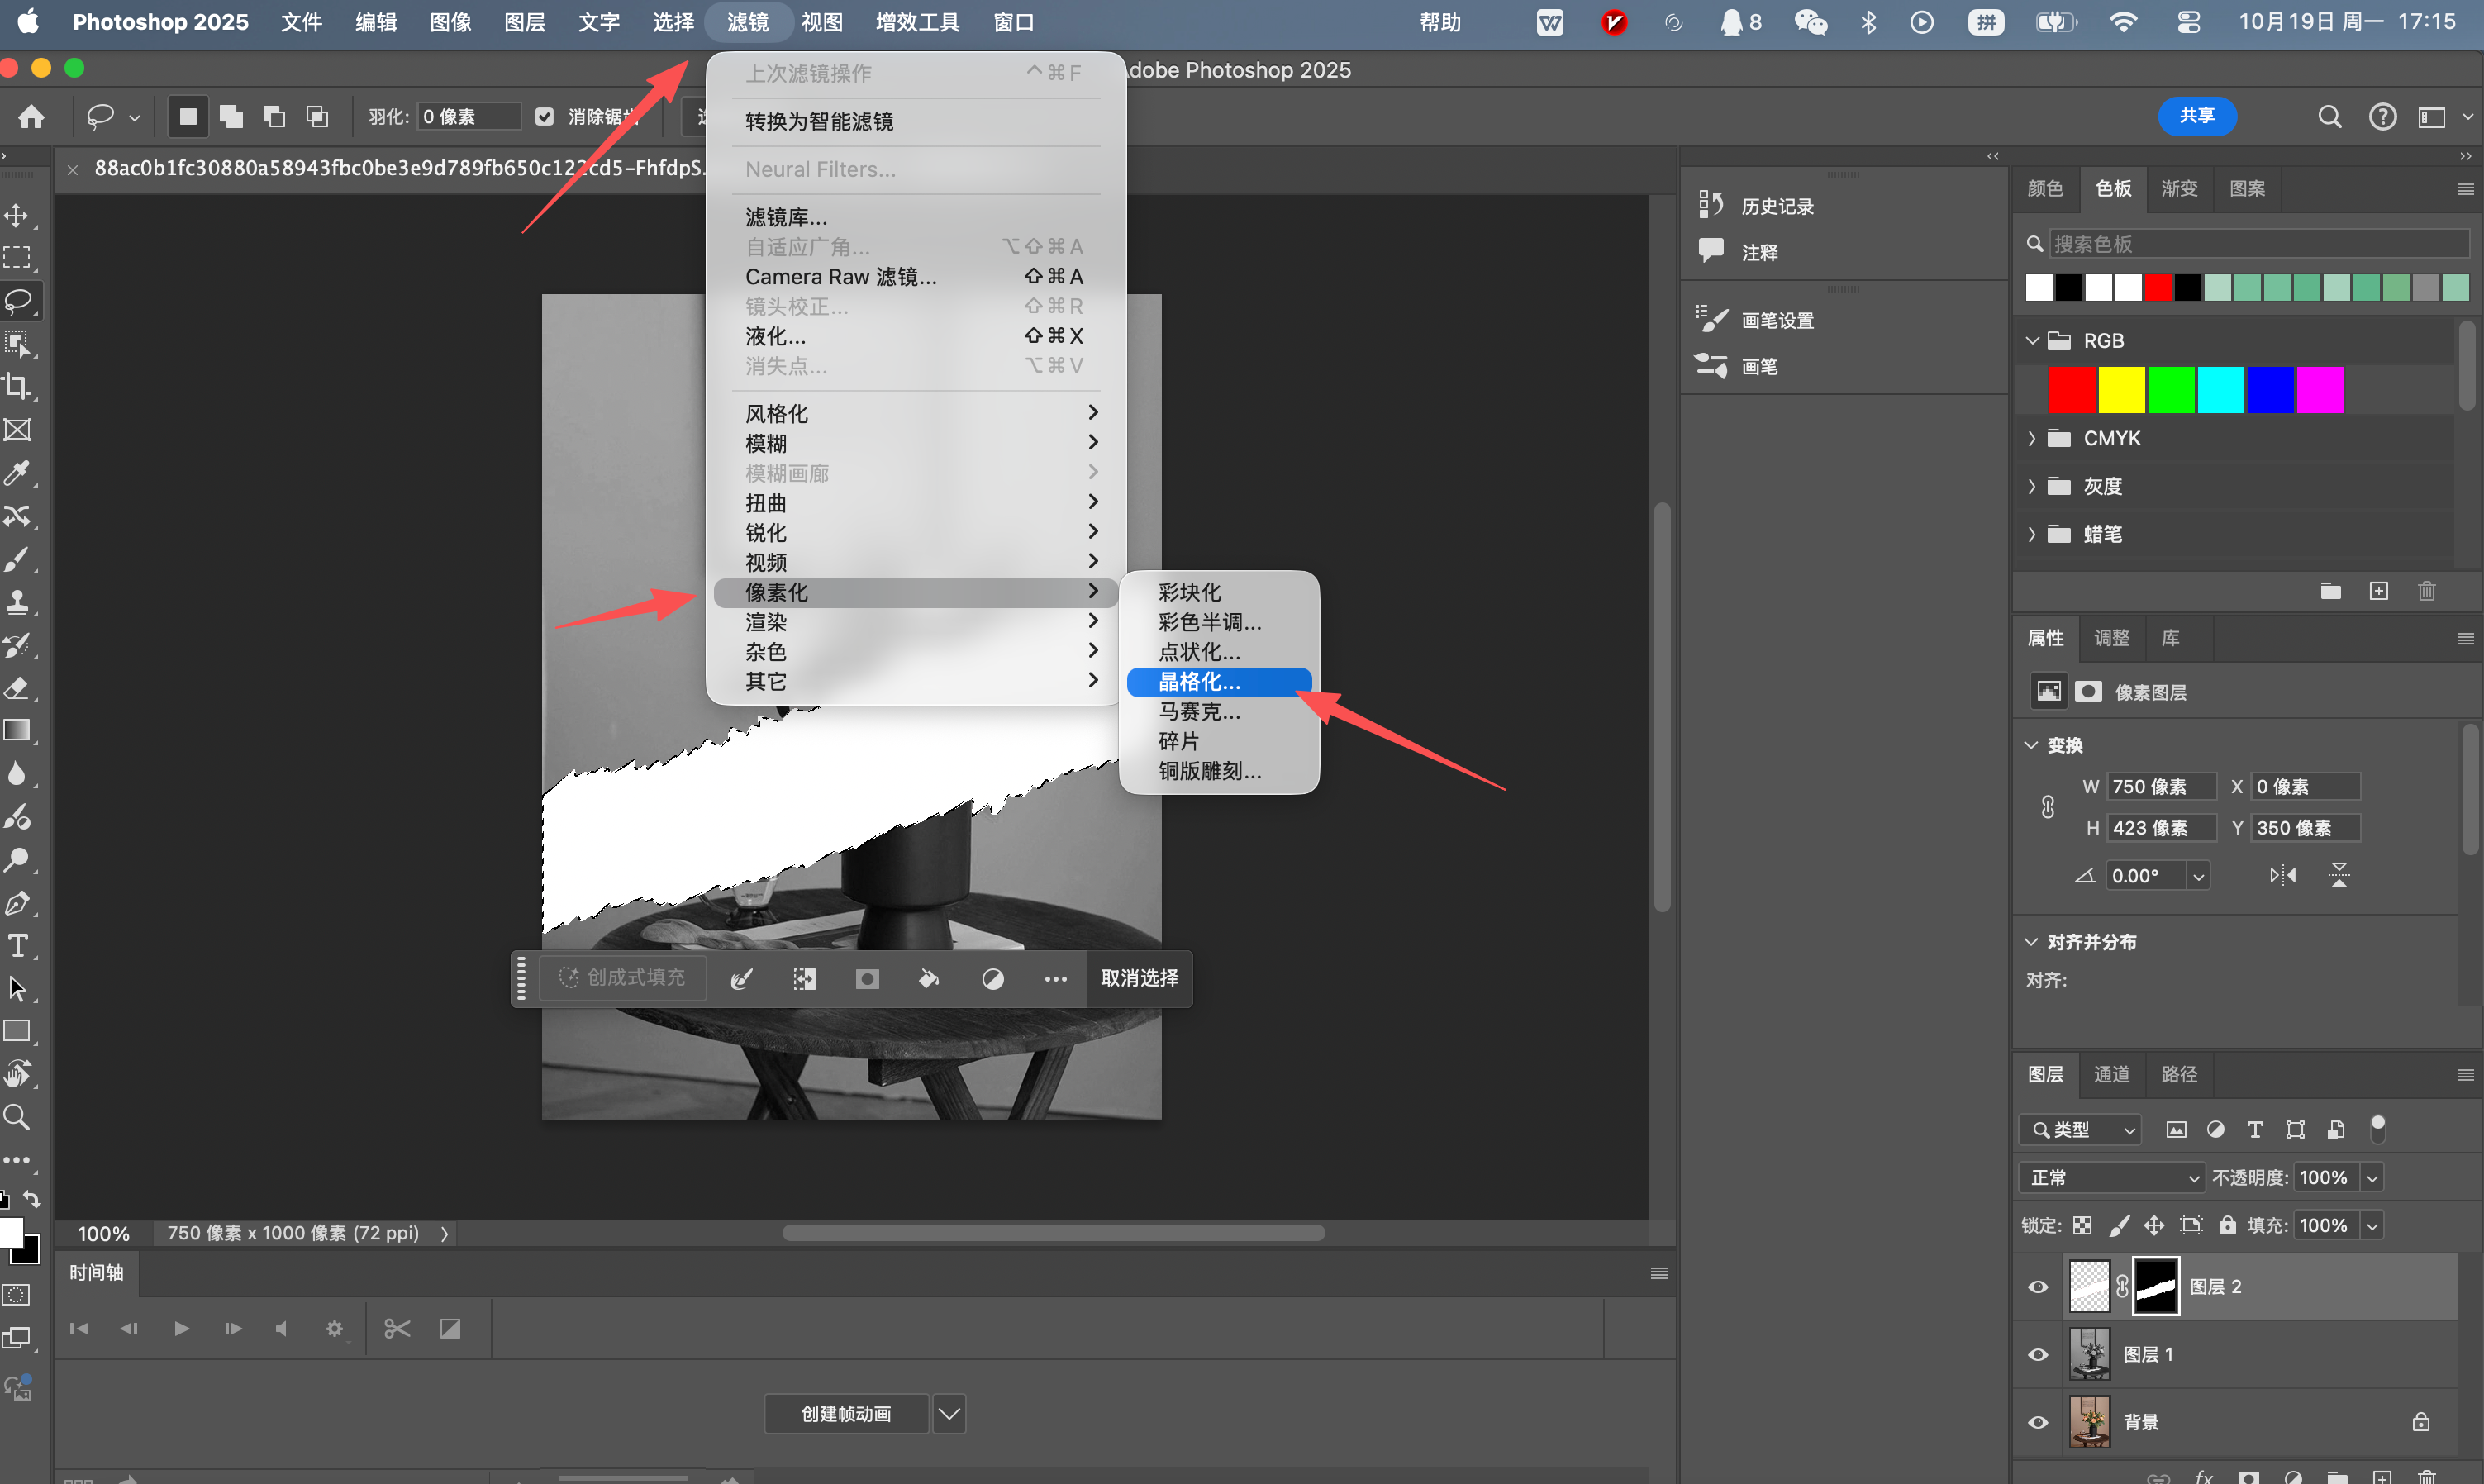Open the History panel icon
Viewport: 2484px width, 1484px height.
(x=1711, y=205)
